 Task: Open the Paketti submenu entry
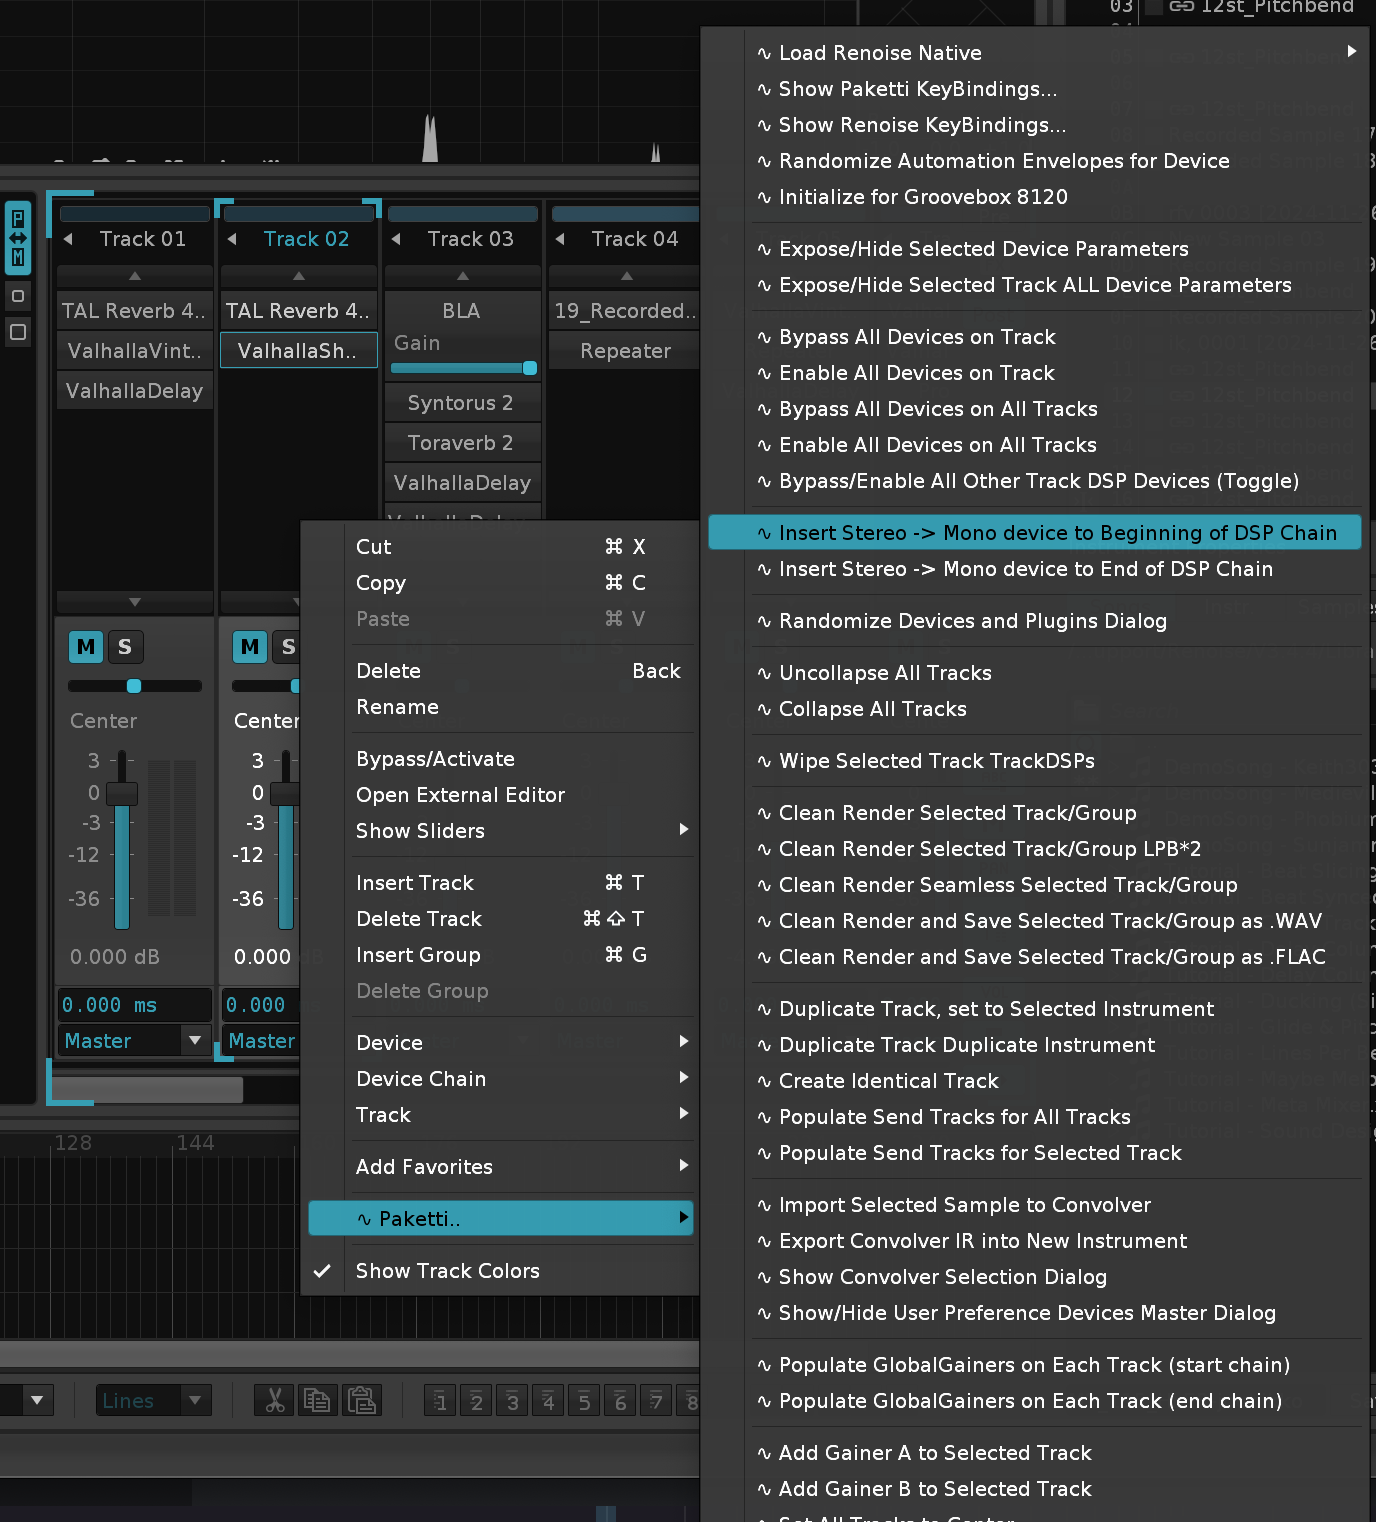click(500, 1218)
